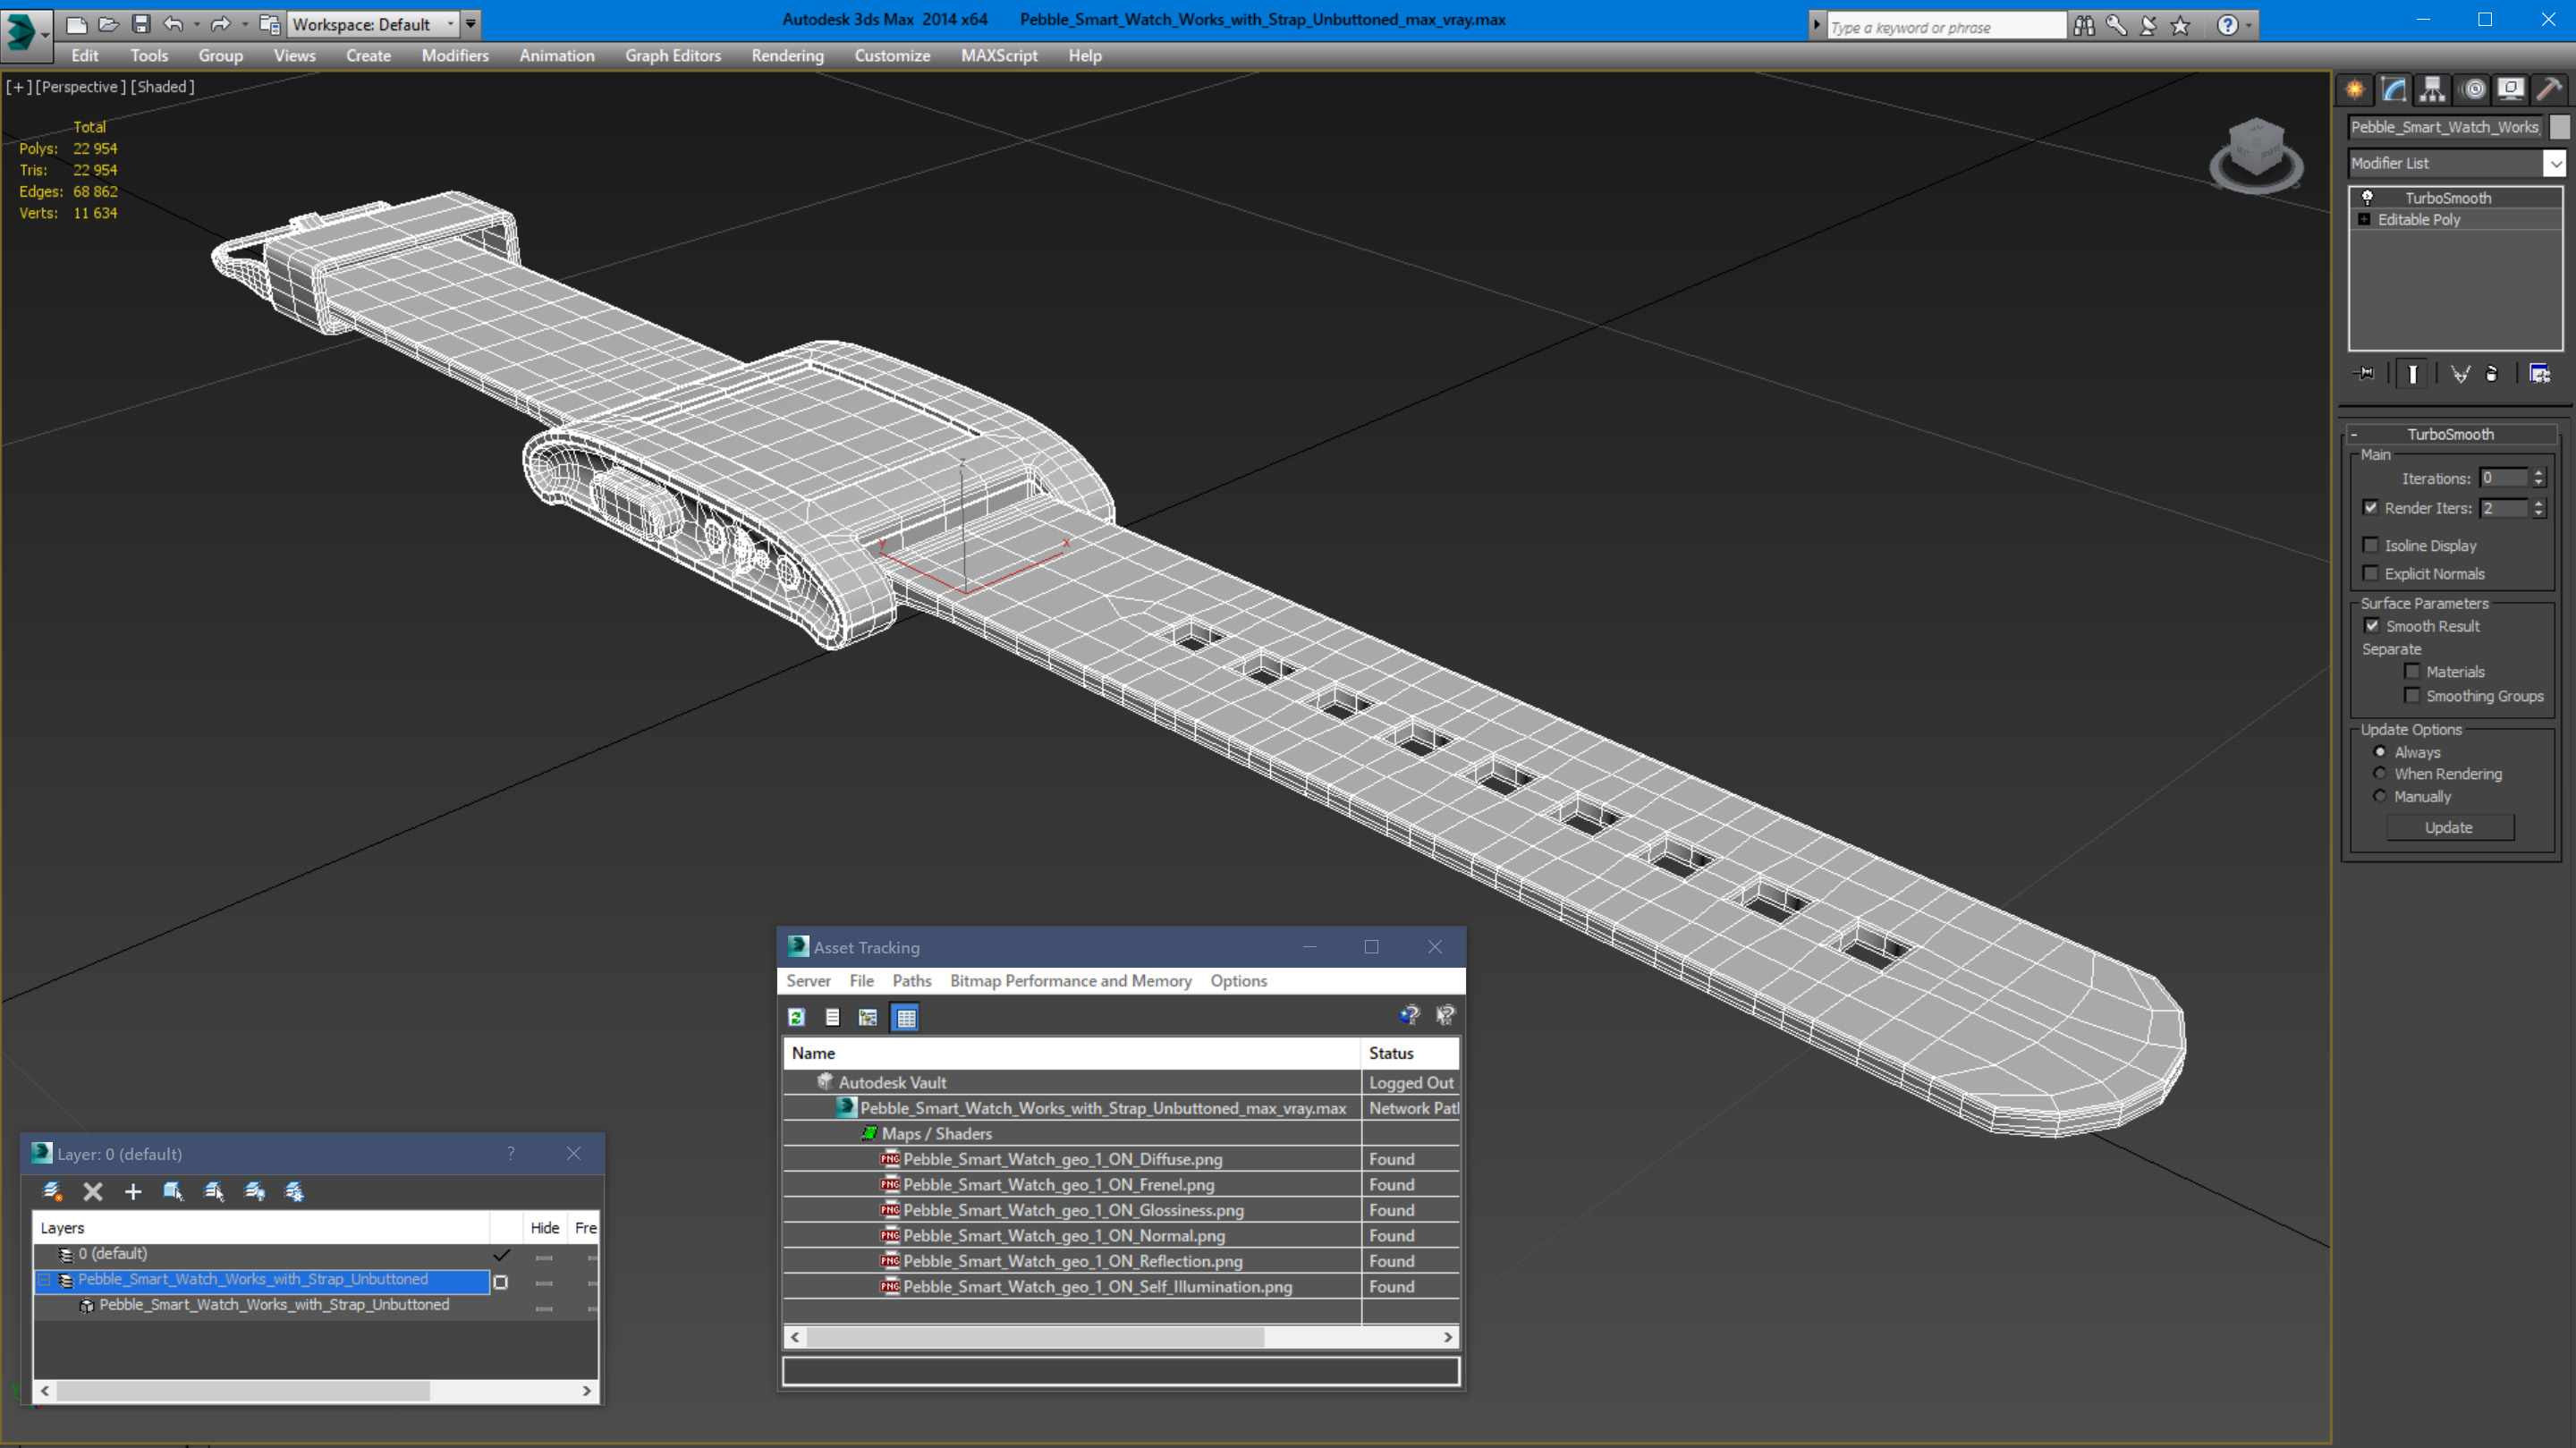Toggle Show End Result icon
2576x1448 pixels.
(2413, 374)
